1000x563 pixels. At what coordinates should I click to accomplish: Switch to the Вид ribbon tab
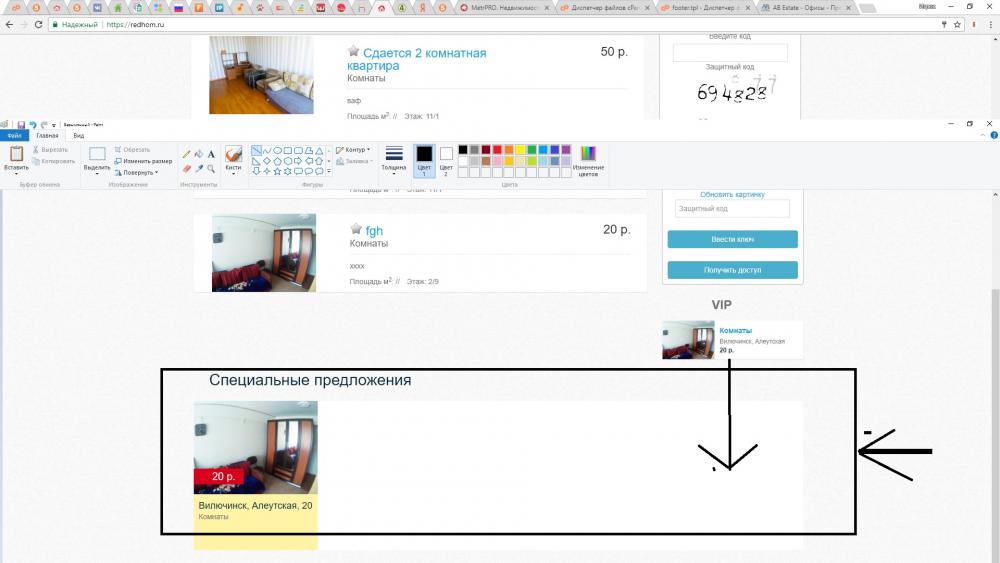pos(78,135)
